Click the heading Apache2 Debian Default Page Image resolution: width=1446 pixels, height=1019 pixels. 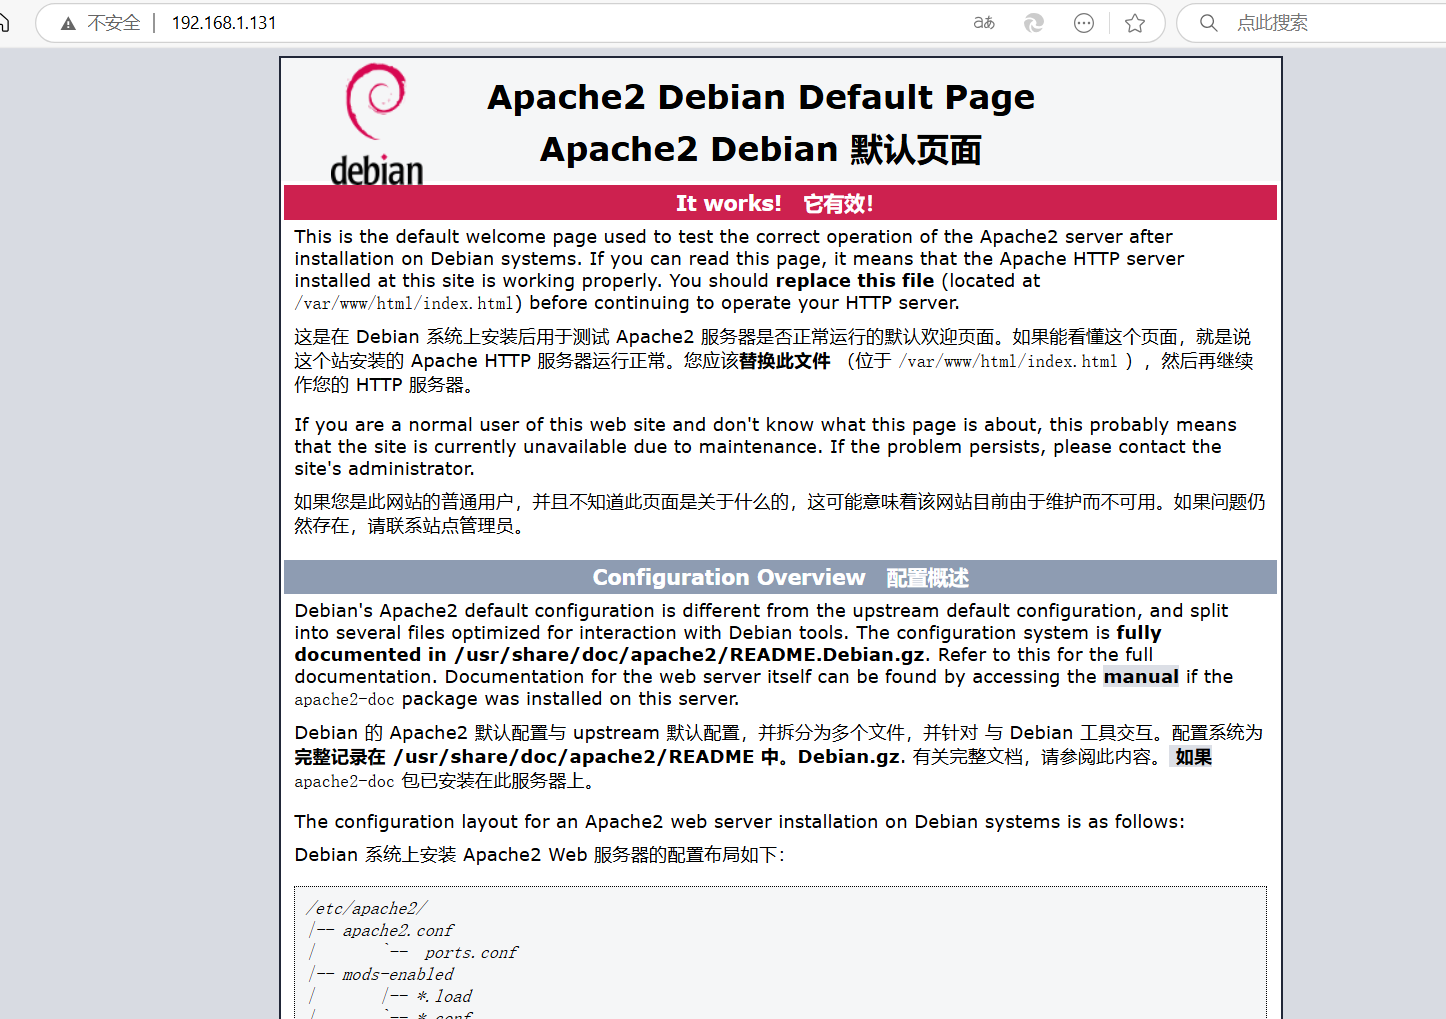pos(761,97)
